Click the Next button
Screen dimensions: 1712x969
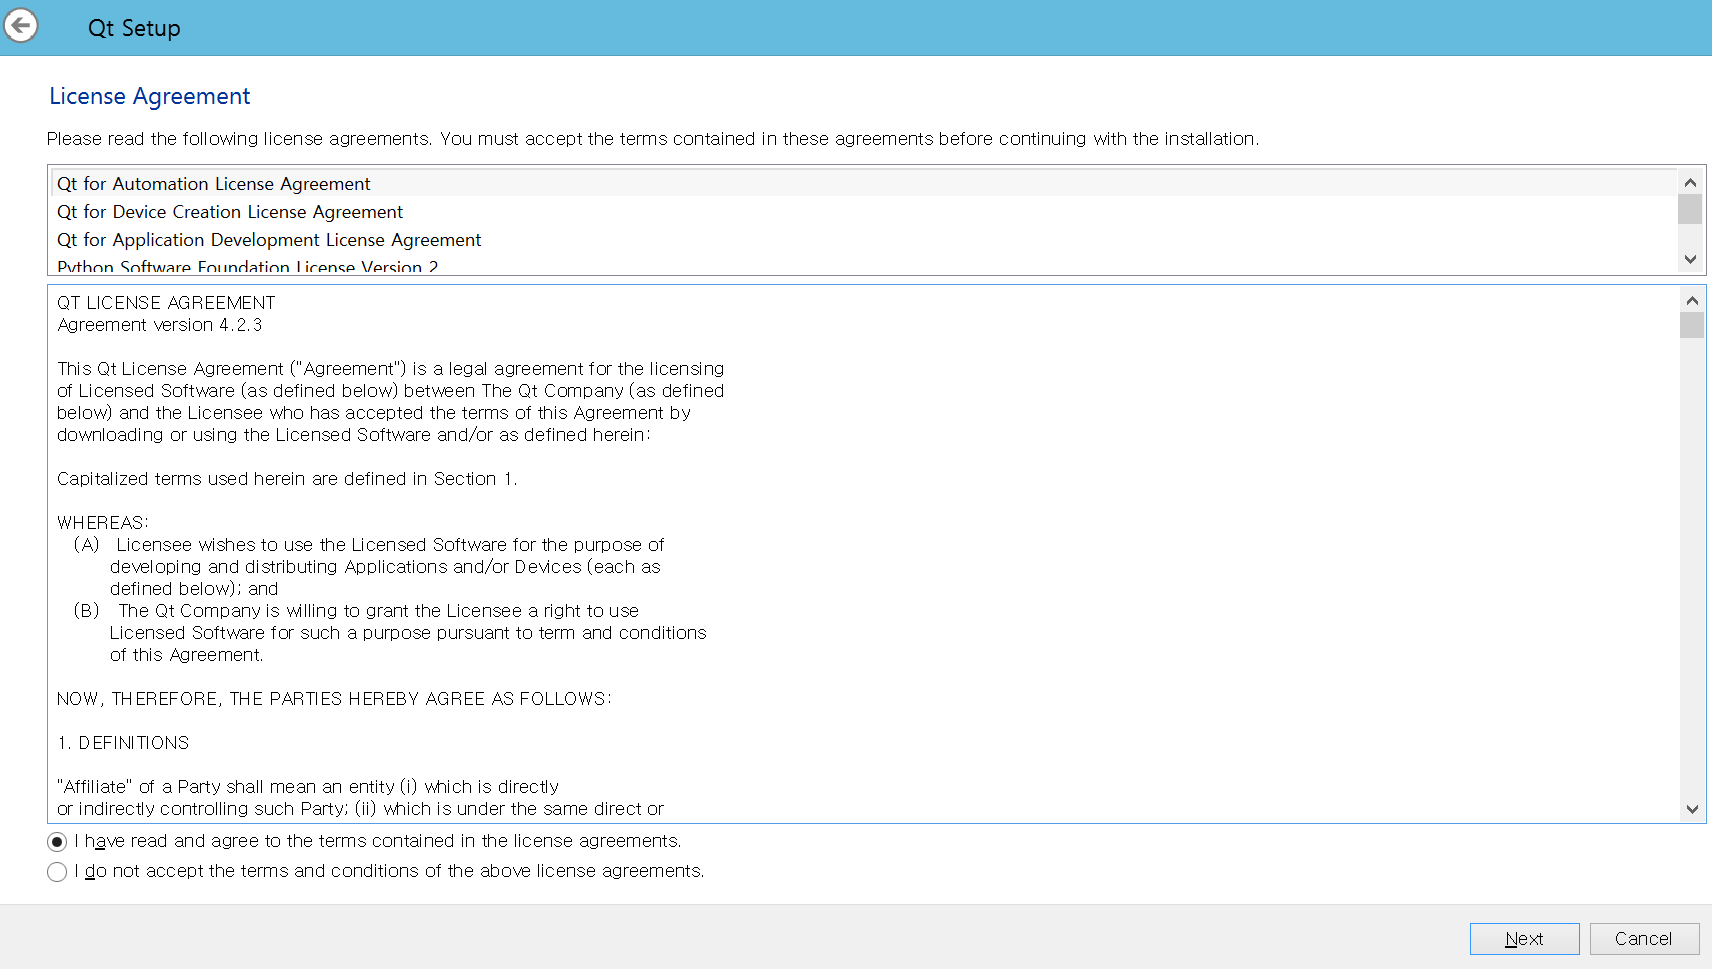(x=1524, y=939)
